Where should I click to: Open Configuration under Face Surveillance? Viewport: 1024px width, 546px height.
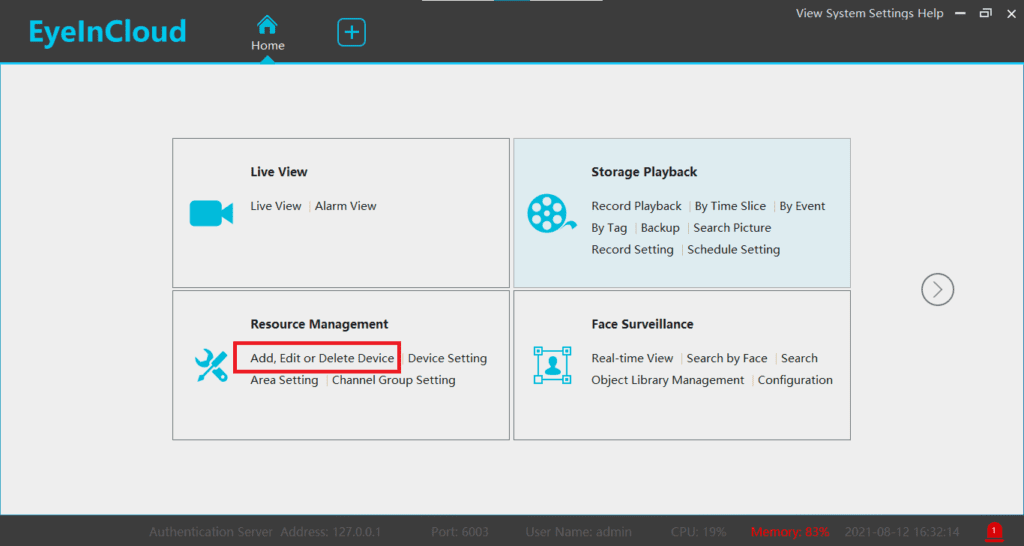point(795,380)
